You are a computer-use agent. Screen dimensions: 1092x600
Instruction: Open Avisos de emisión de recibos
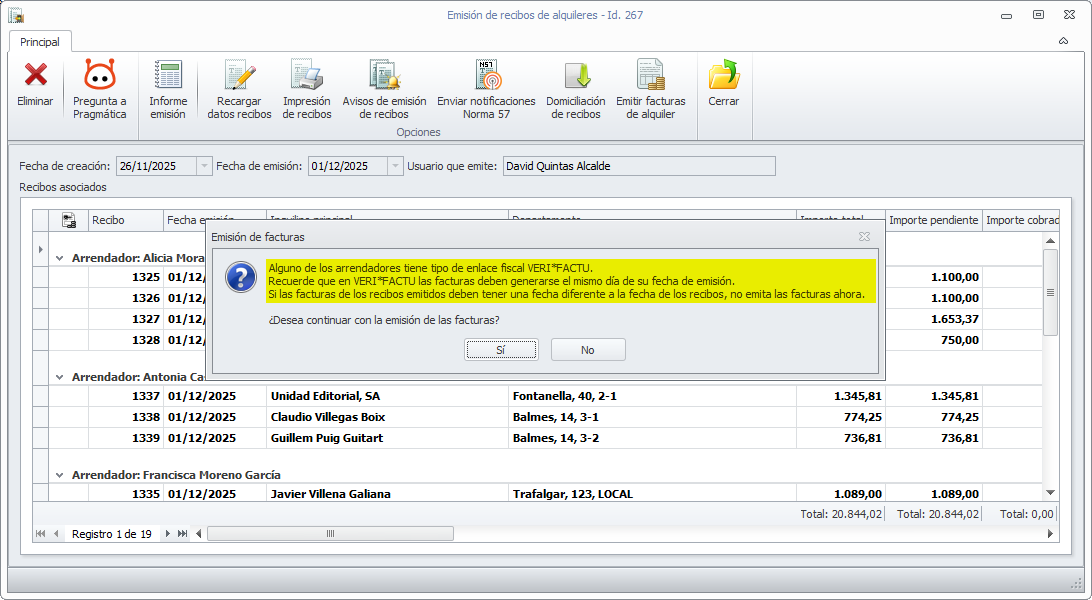tap(384, 89)
